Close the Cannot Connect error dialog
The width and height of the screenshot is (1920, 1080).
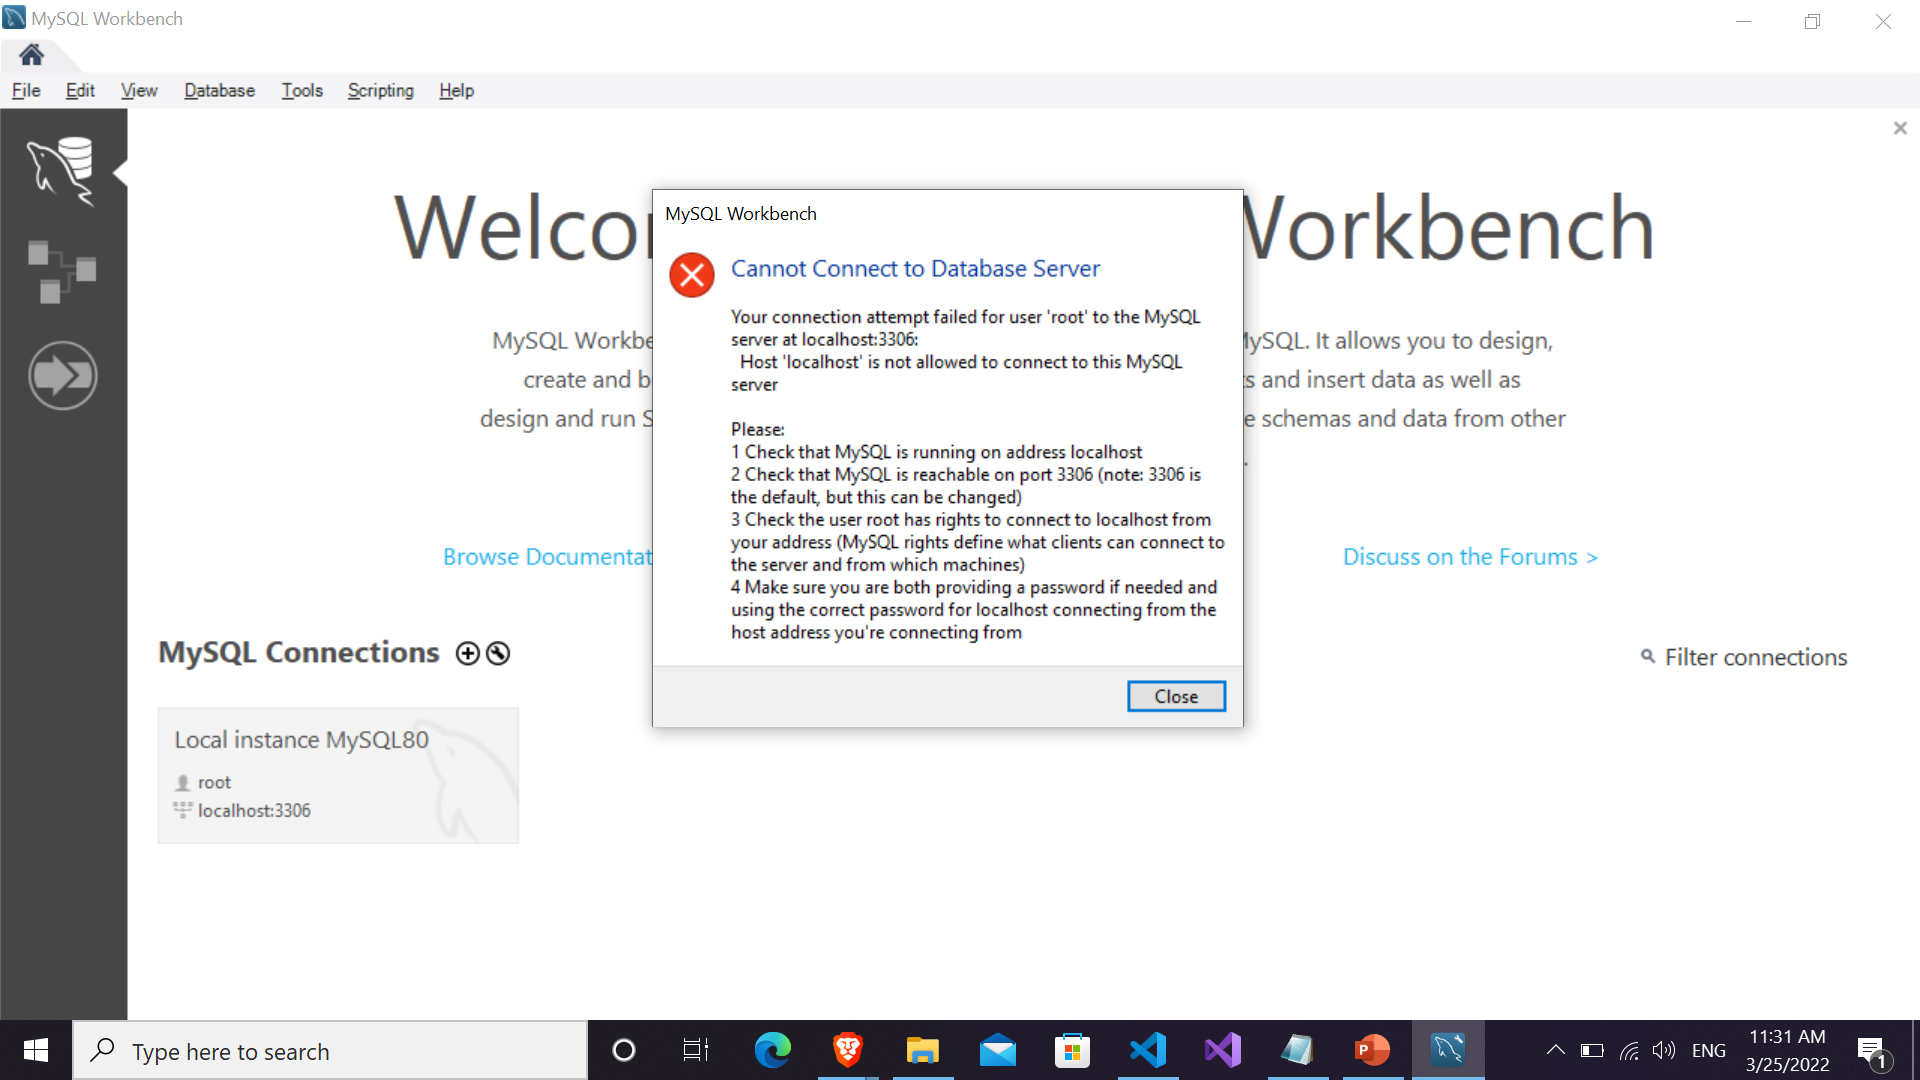(x=1175, y=695)
